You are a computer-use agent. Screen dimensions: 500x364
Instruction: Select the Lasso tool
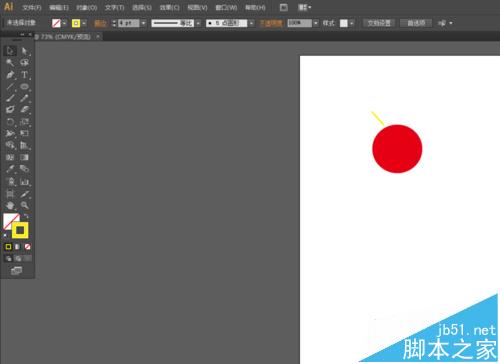(24, 63)
